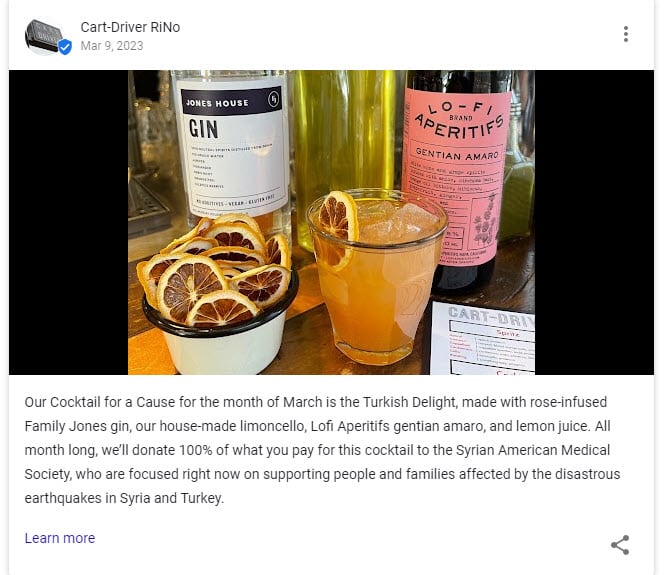The width and height of the screenshot is (665, 575).
Task: Click the Mar 9, 2023 post date
Action: click(112, 46)
